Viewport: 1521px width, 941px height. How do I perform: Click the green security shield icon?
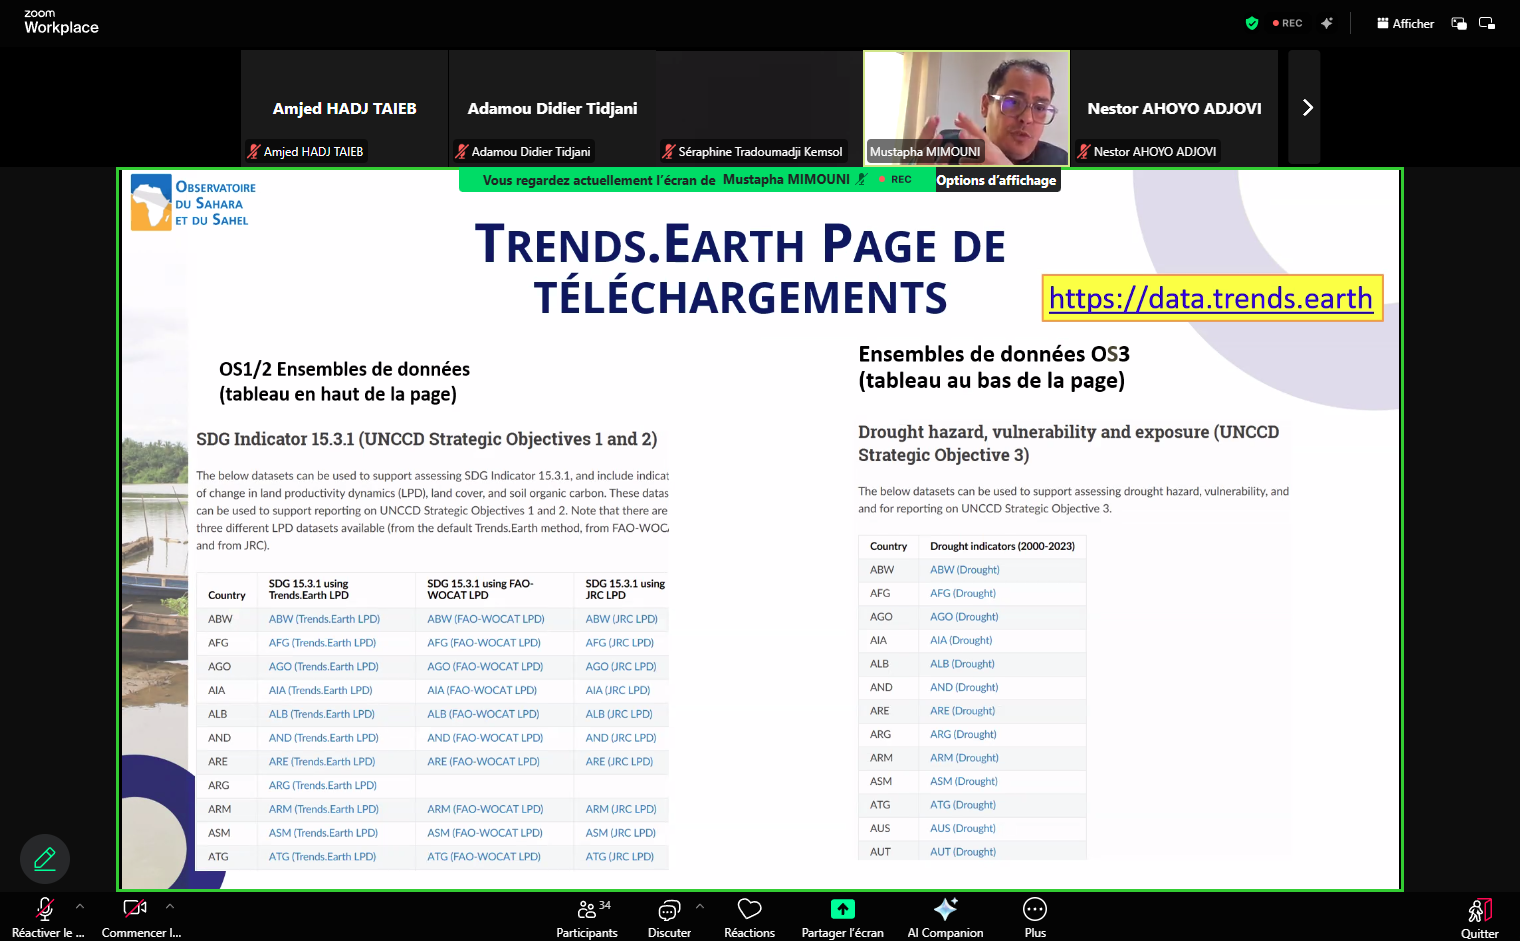click(1251, 22)
